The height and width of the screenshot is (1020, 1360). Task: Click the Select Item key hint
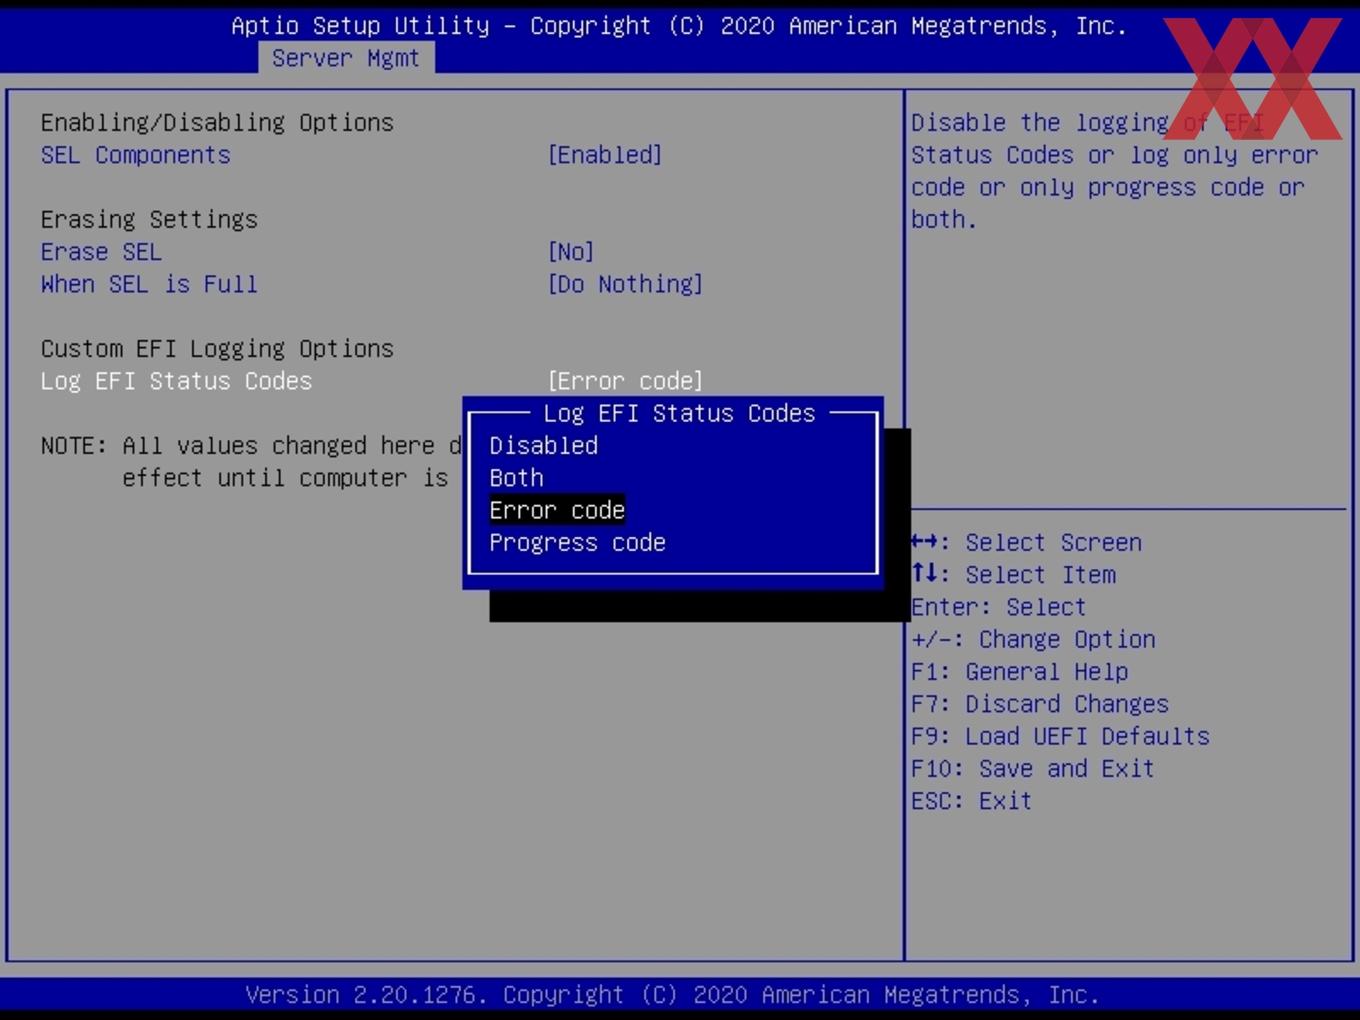click(1014, 575)
